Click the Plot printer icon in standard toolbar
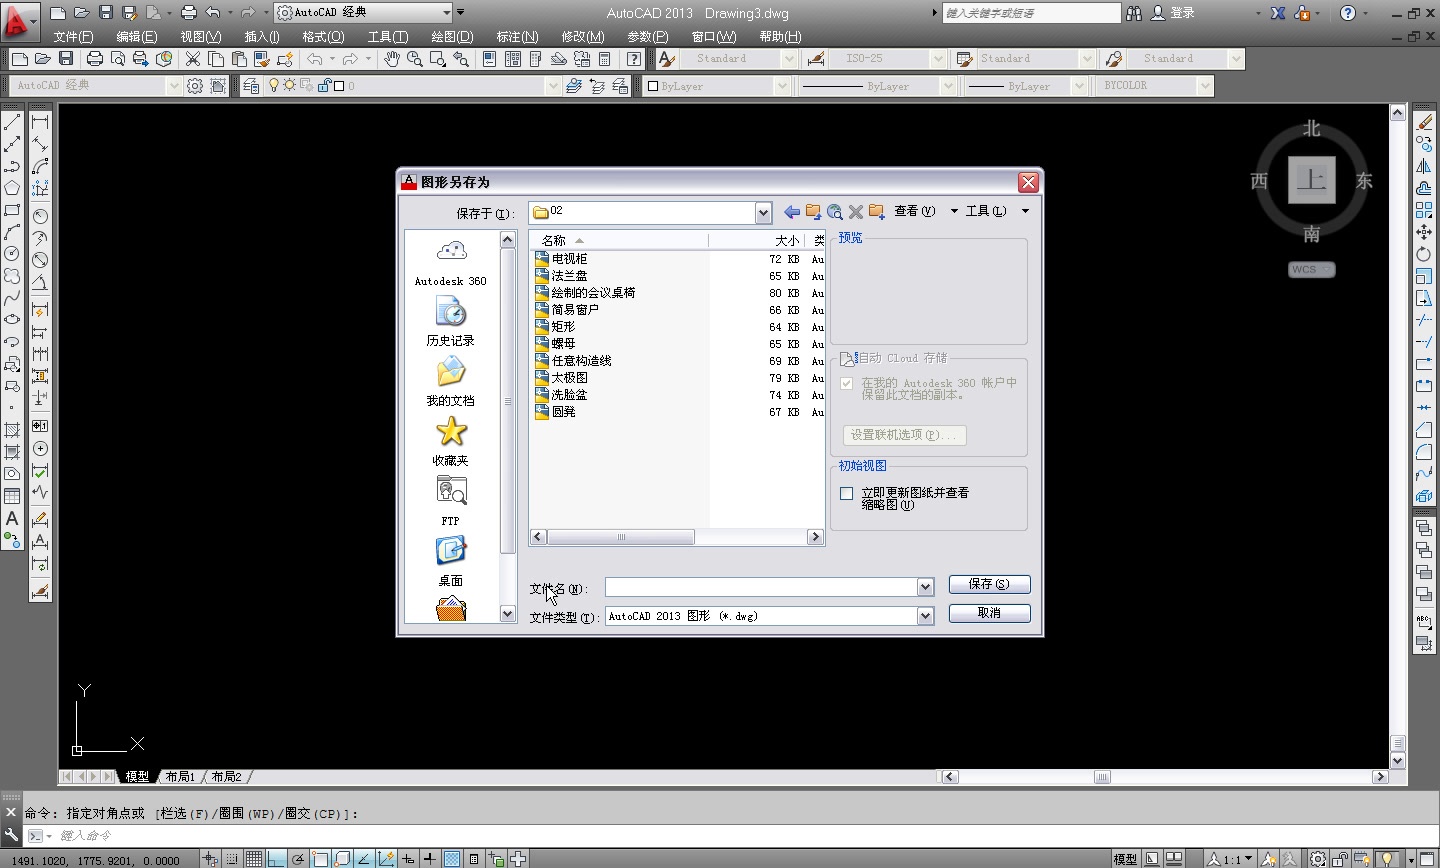This screenshot has height=868, width=1440. [x=95, y=59]
